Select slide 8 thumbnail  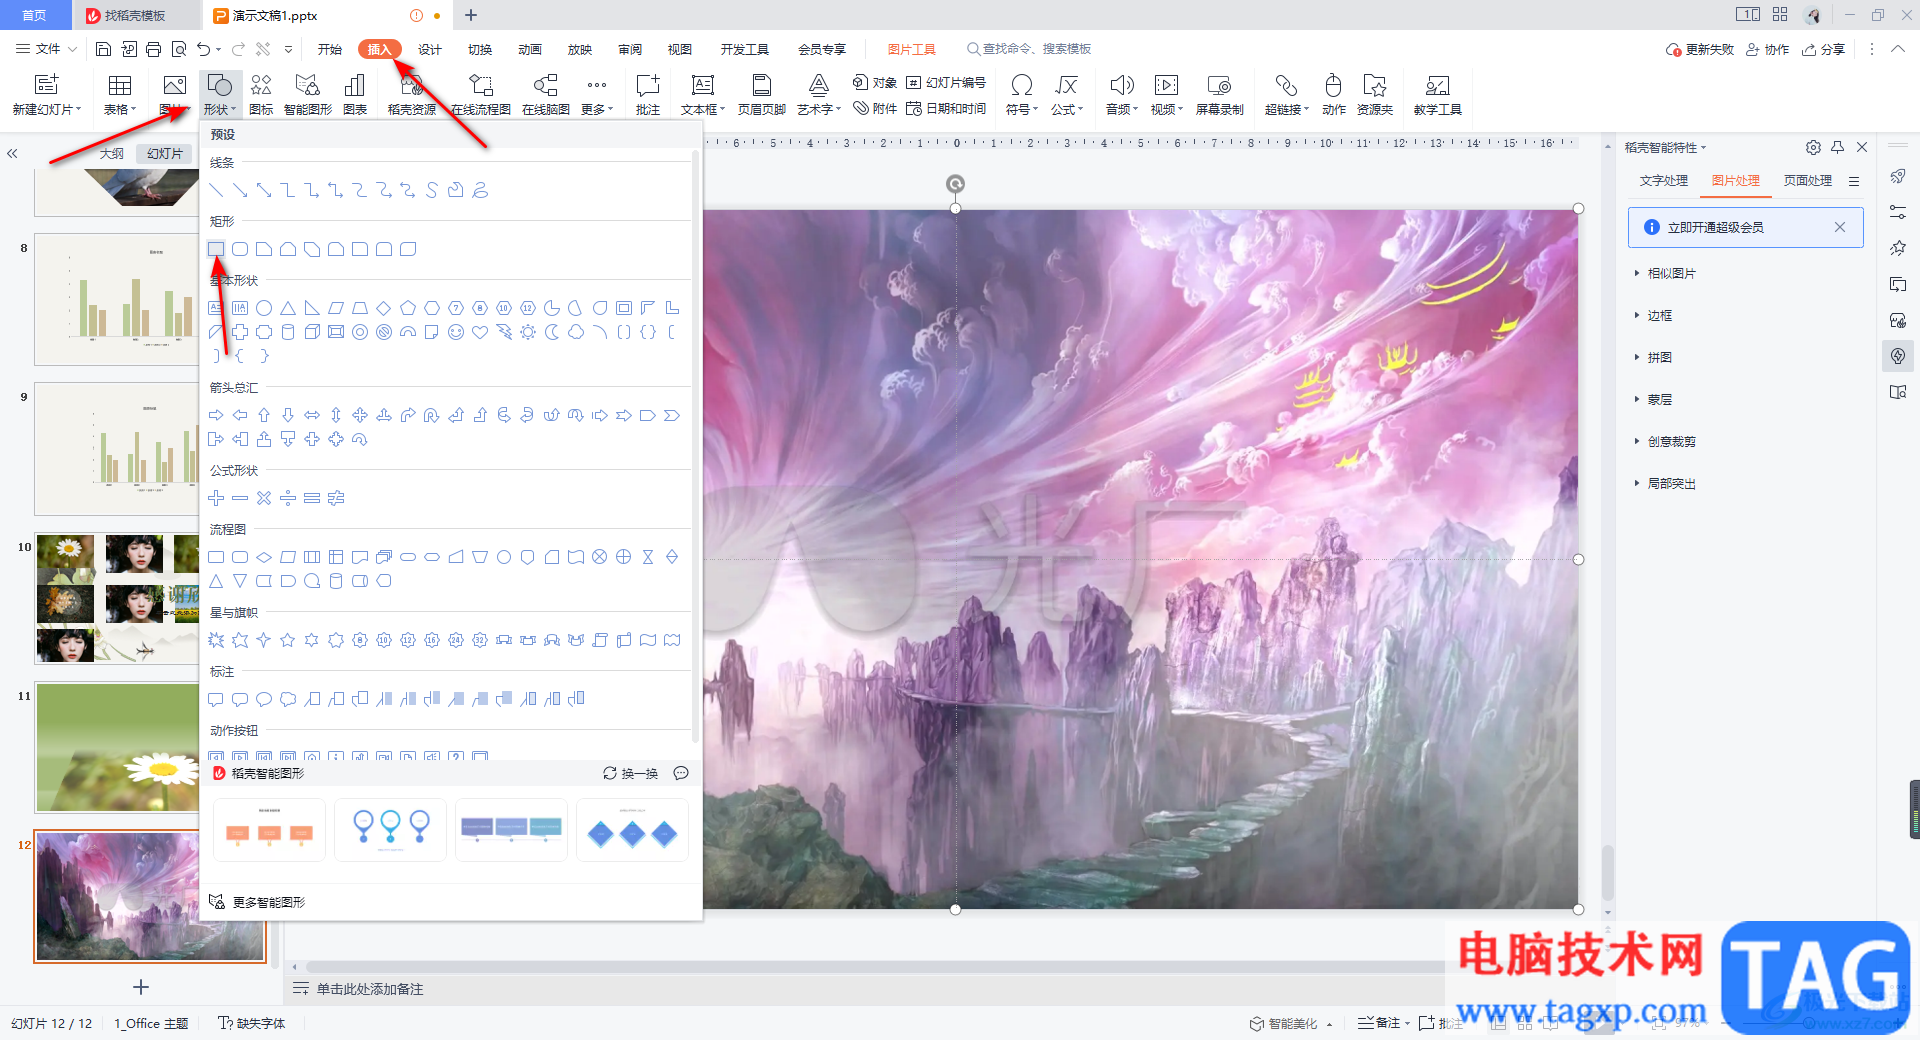[117, 300]
